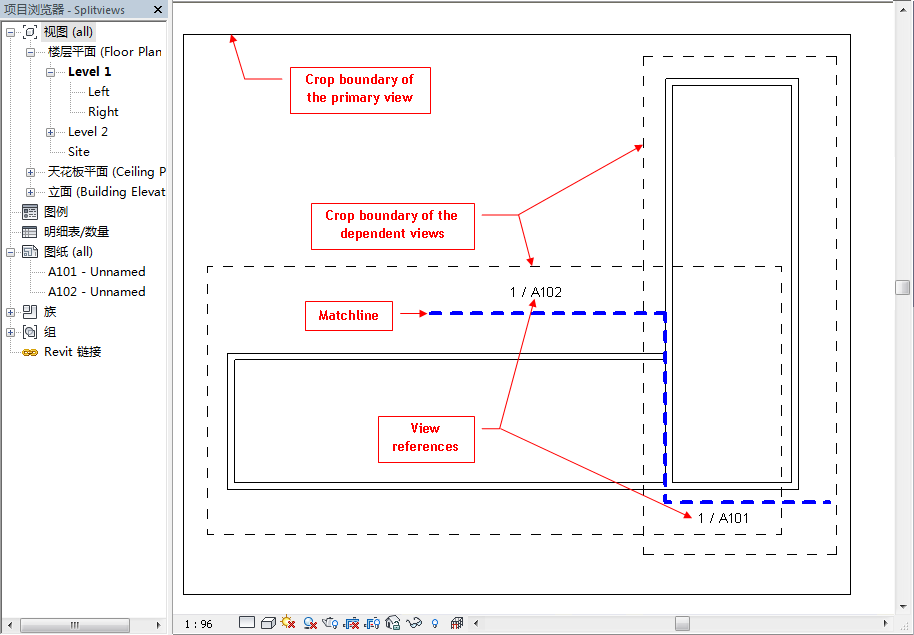The height and width of the screenshot is (635, 914).
Task: Click the drawing area scroll down arrow
Action: [x=902, y=607]
